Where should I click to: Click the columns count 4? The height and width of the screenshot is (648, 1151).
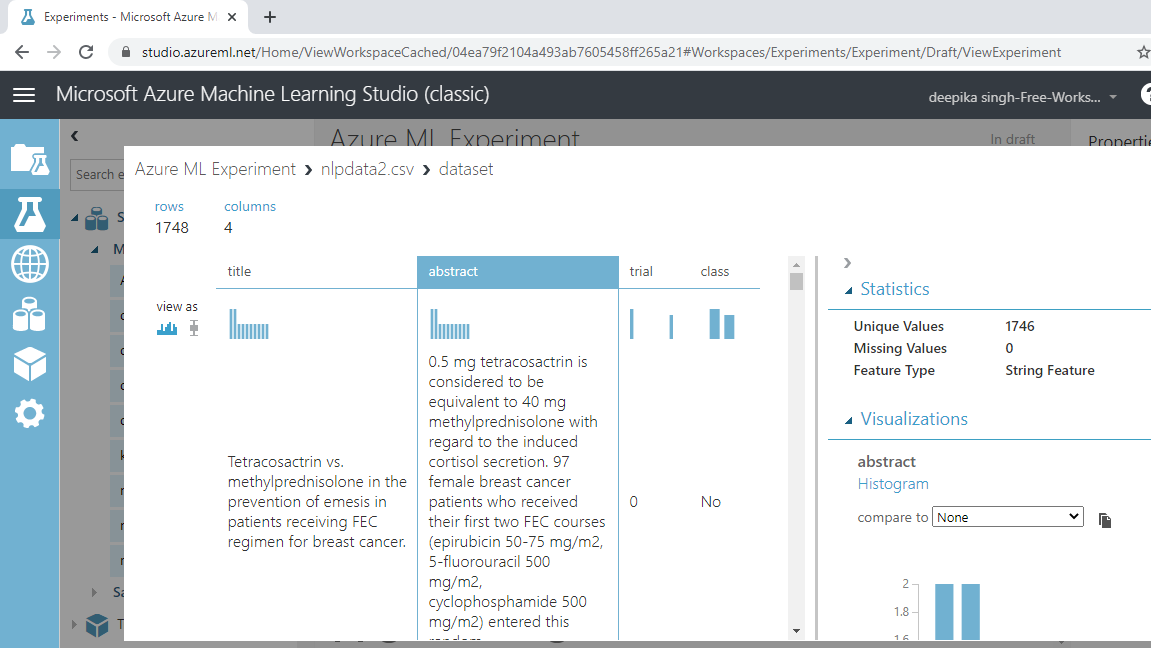tap(228, 228)
